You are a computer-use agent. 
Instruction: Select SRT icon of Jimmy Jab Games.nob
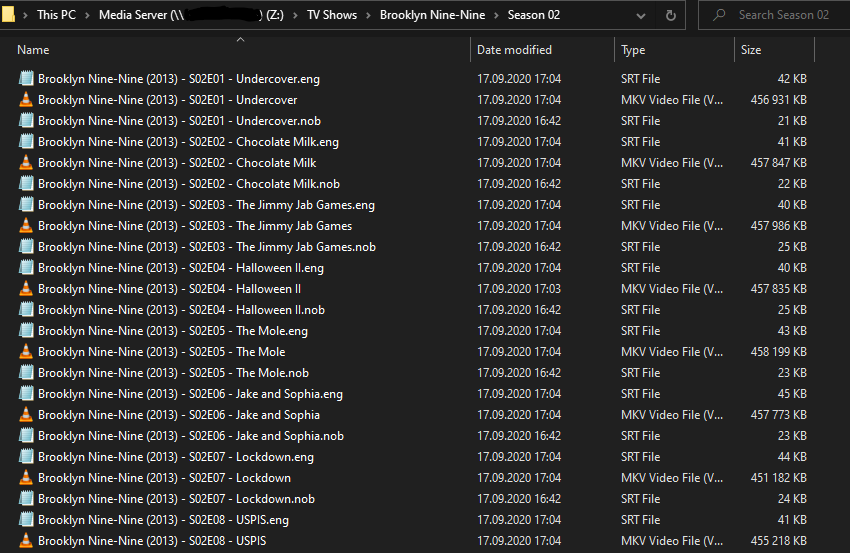click(x=25, y=247)
